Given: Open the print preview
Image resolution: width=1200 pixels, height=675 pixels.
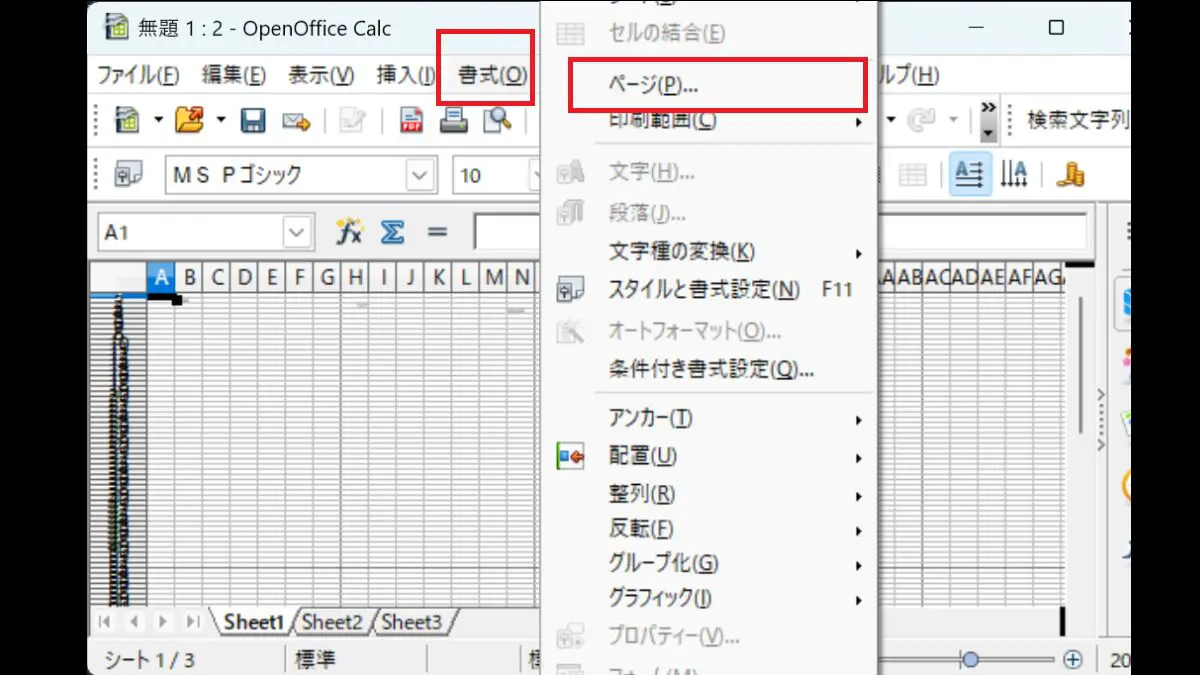Looking at the screenshot, I should click(497, 121).
